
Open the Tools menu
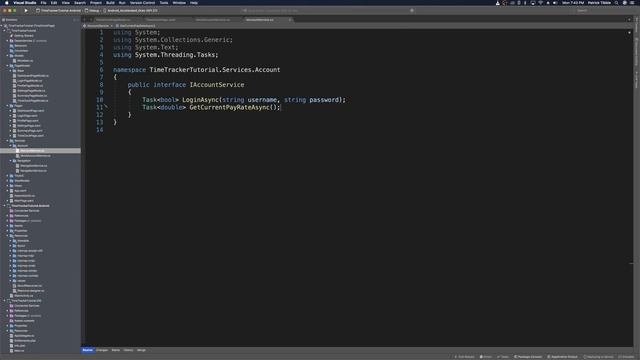(x=164, y=2)
